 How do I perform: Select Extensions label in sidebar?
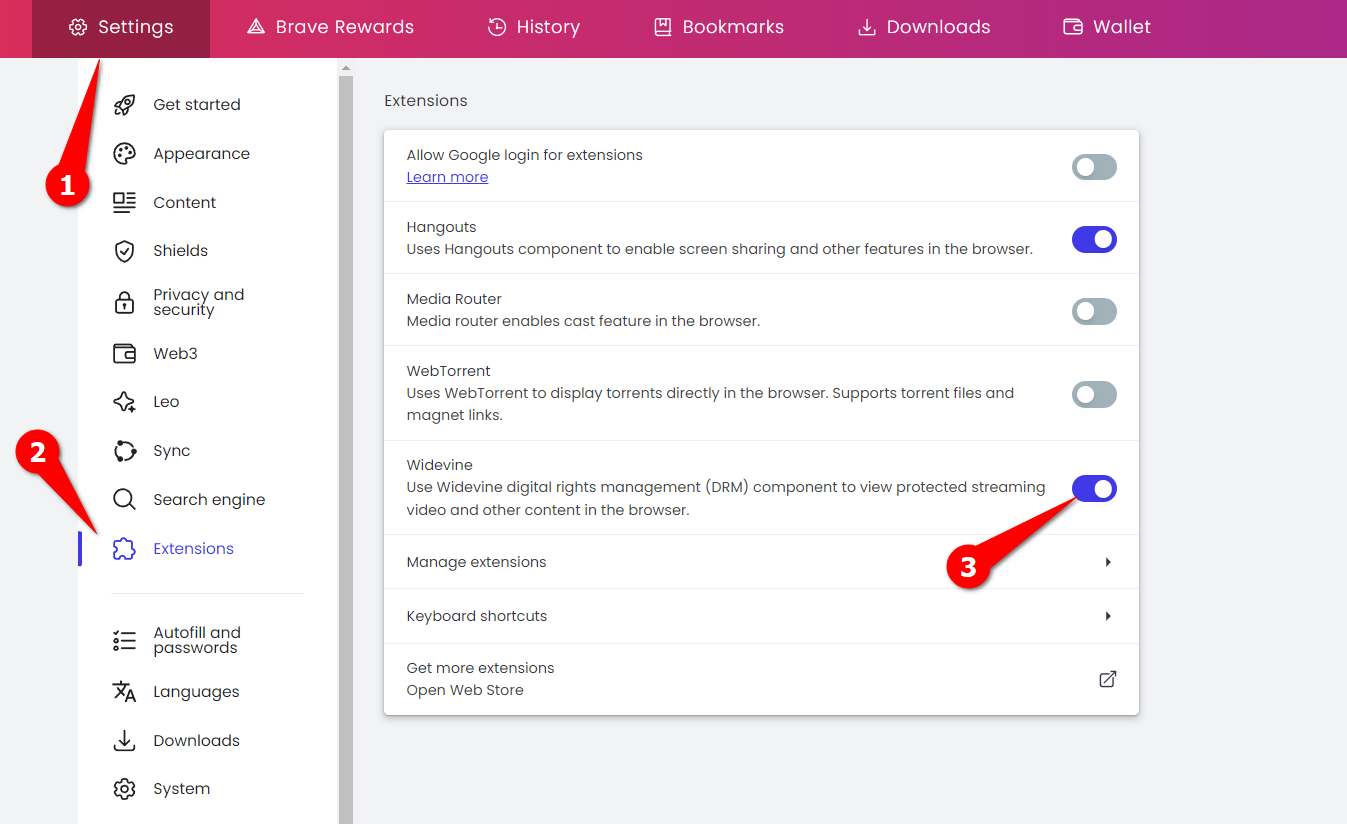(193, 549)
